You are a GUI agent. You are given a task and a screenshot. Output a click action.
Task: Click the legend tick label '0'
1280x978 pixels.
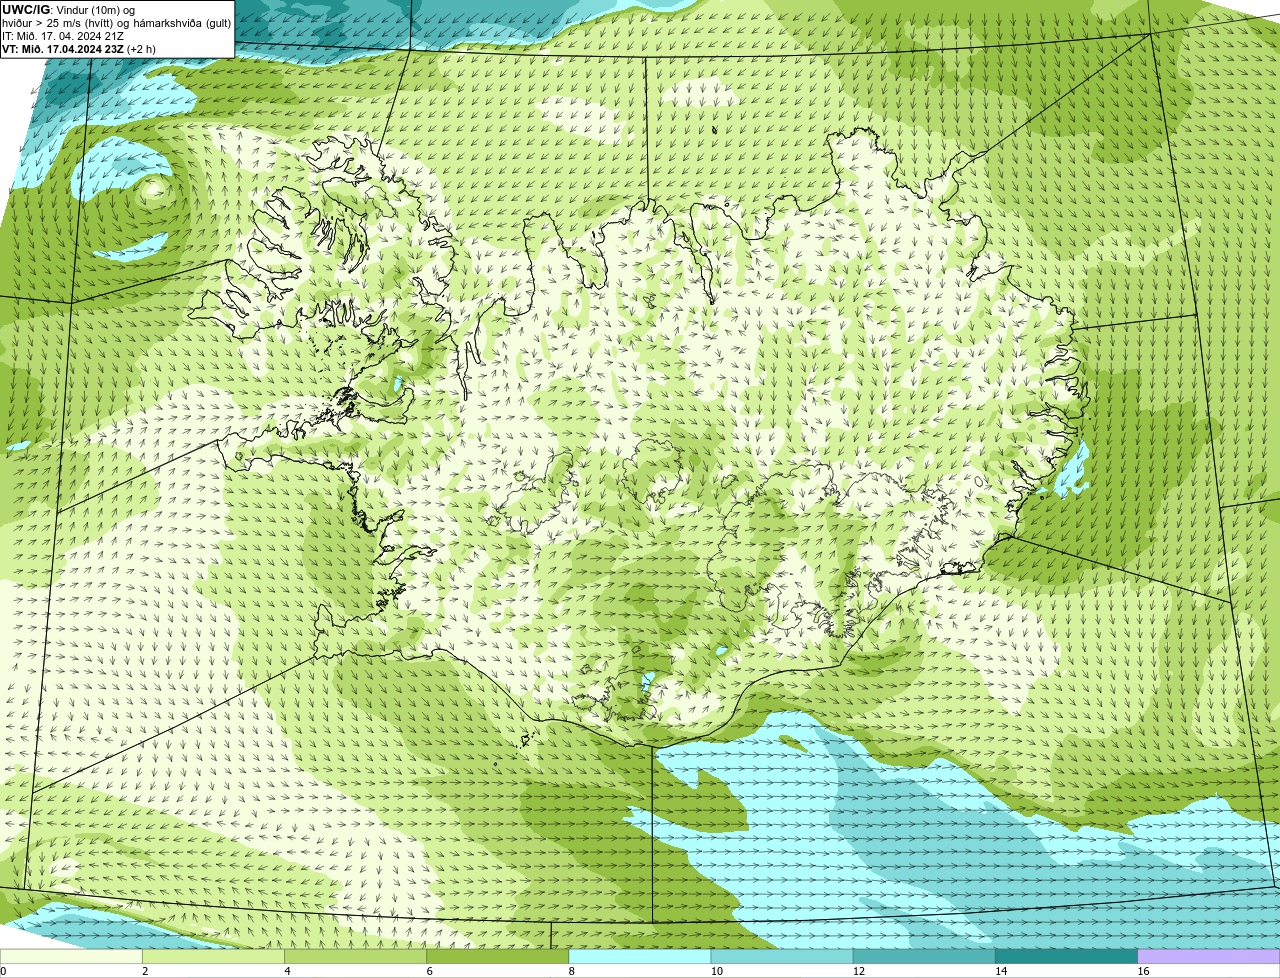click(x=4, y=971)
